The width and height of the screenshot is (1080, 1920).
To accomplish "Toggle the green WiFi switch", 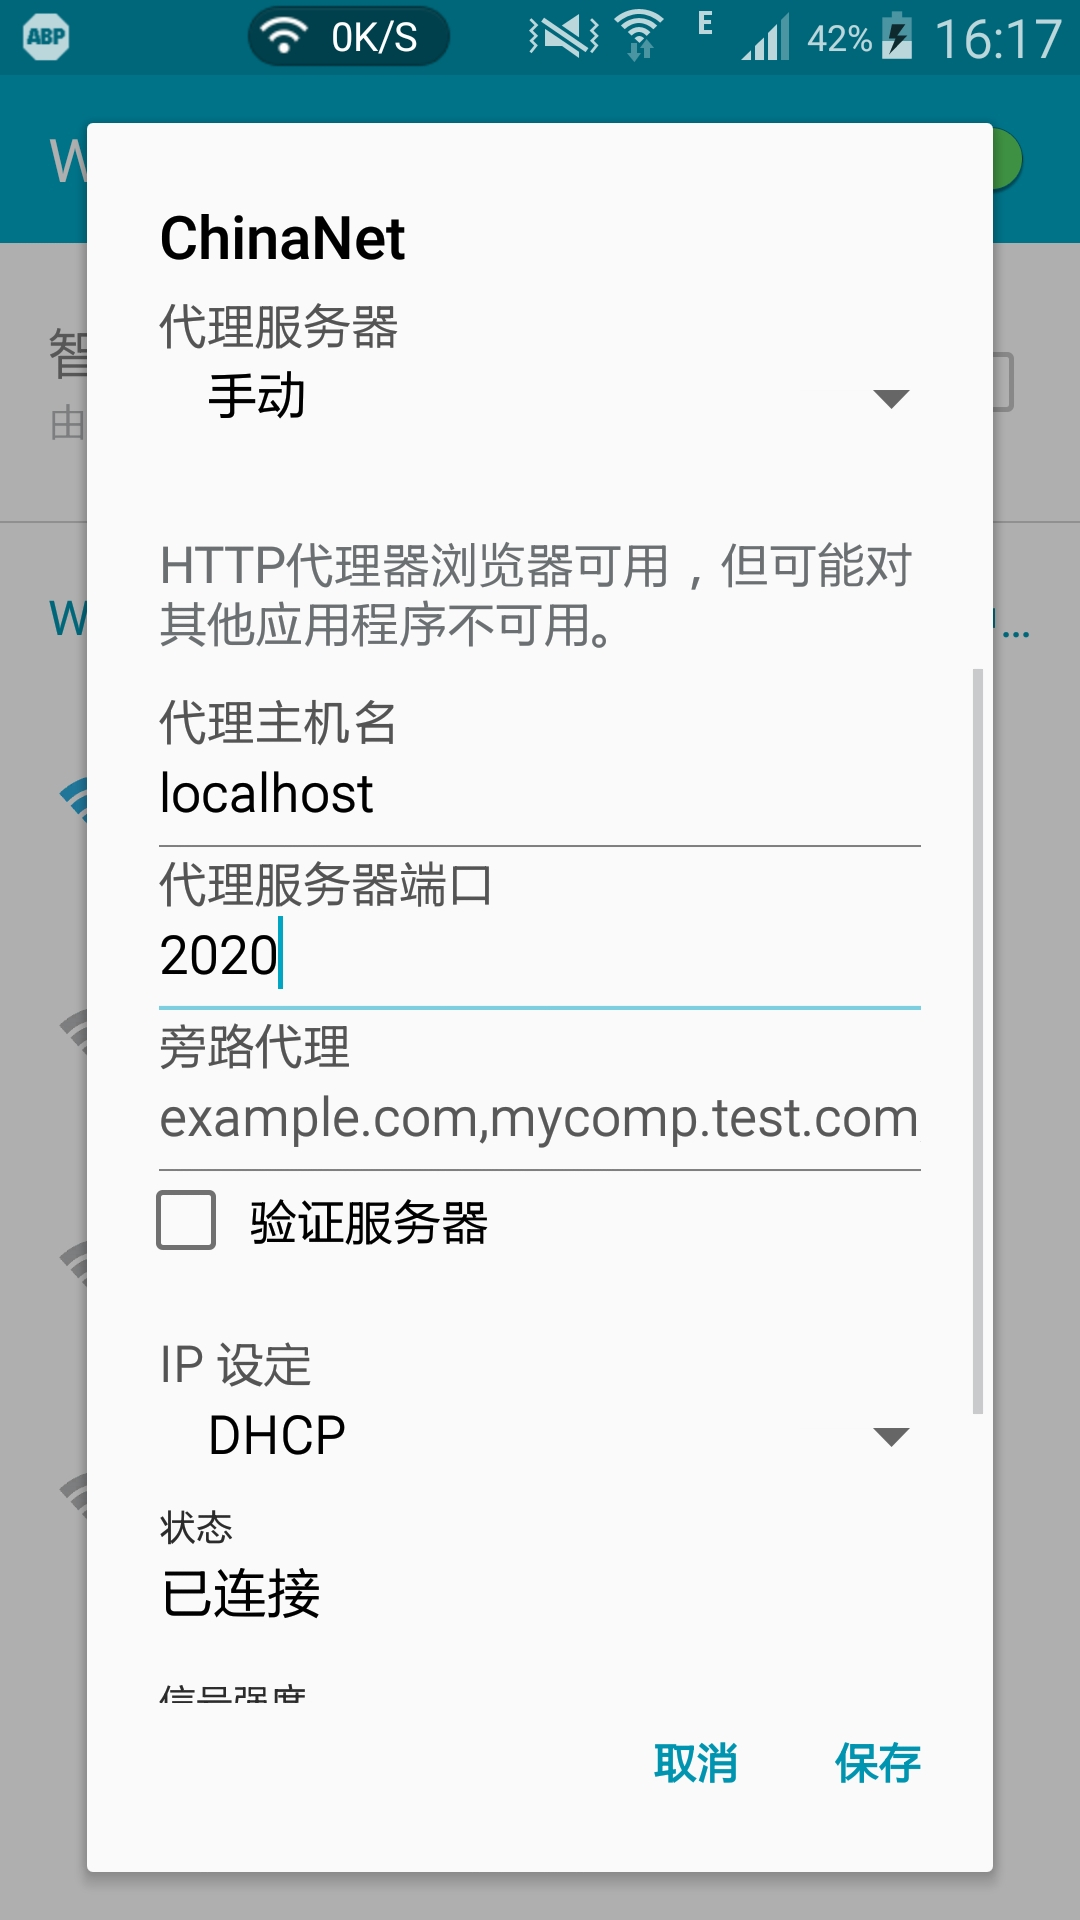I will pyautogui.click(x=1006, y=160).
